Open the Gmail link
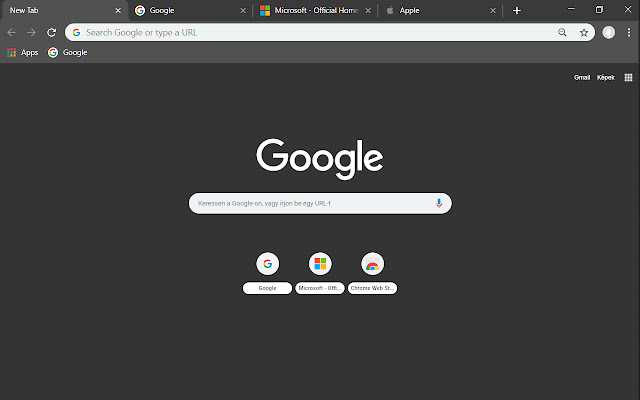640x400 pixels. click(582, 77)
